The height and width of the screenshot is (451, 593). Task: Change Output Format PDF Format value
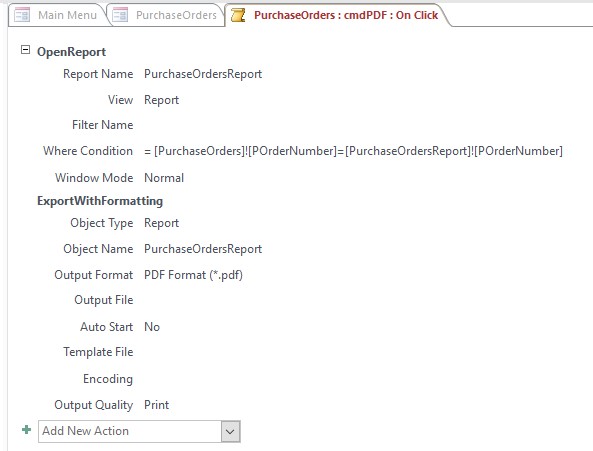tap(193, 275)
